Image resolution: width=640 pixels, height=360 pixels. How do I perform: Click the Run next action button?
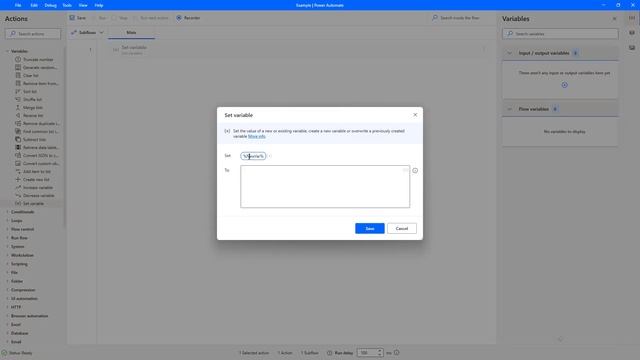click(151, 18)
